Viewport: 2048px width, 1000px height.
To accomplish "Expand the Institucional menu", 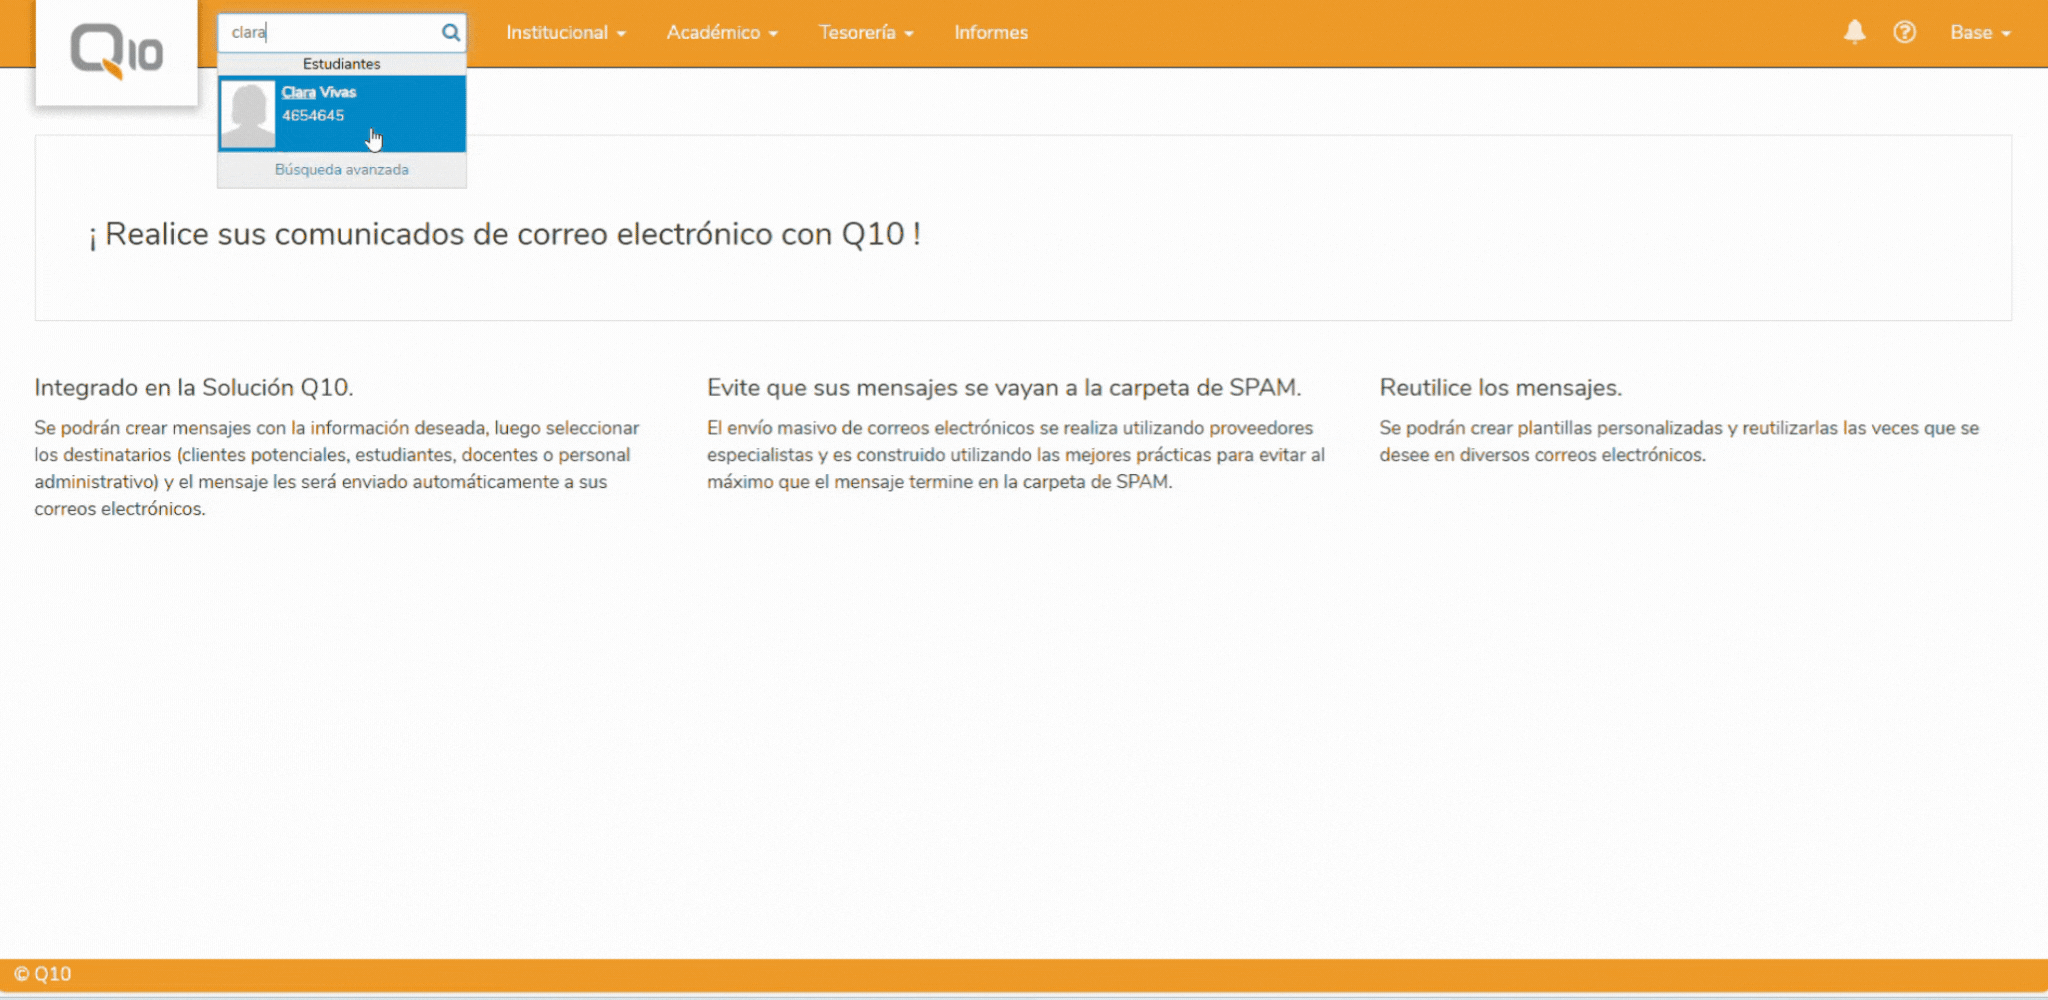I will (565, 32).
